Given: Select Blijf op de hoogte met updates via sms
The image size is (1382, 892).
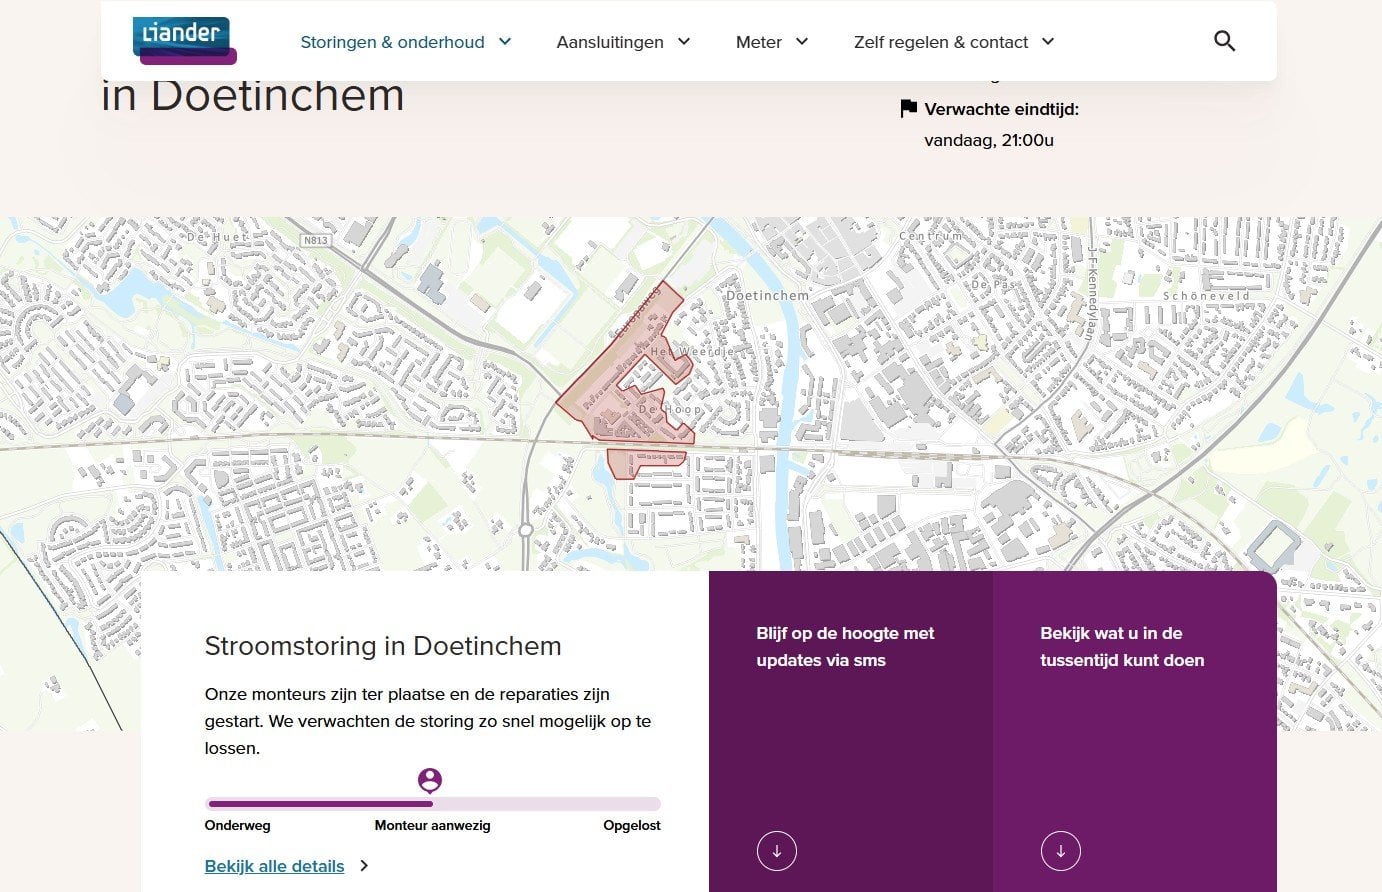Looking at the screenshot, I should [851, 731].
